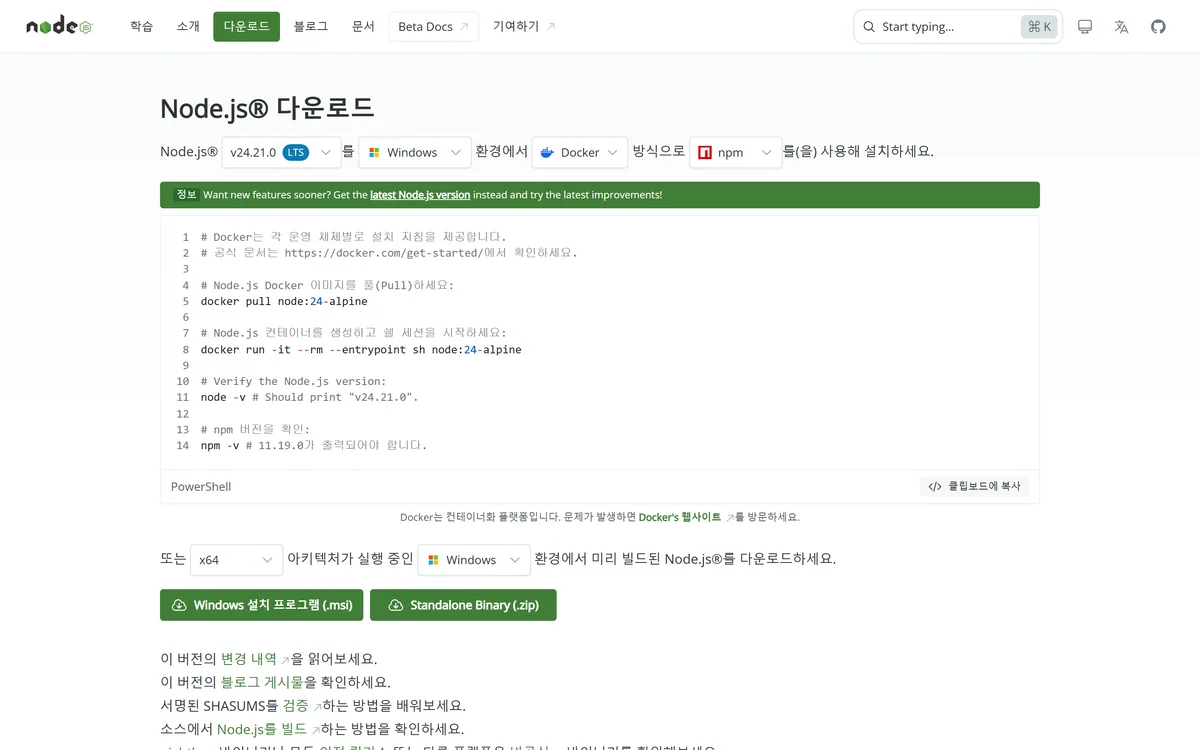Screen dimensions: 1200x750
Task: Open the language selector icon
Action: pyautogui.click(x=1122, y=27)
